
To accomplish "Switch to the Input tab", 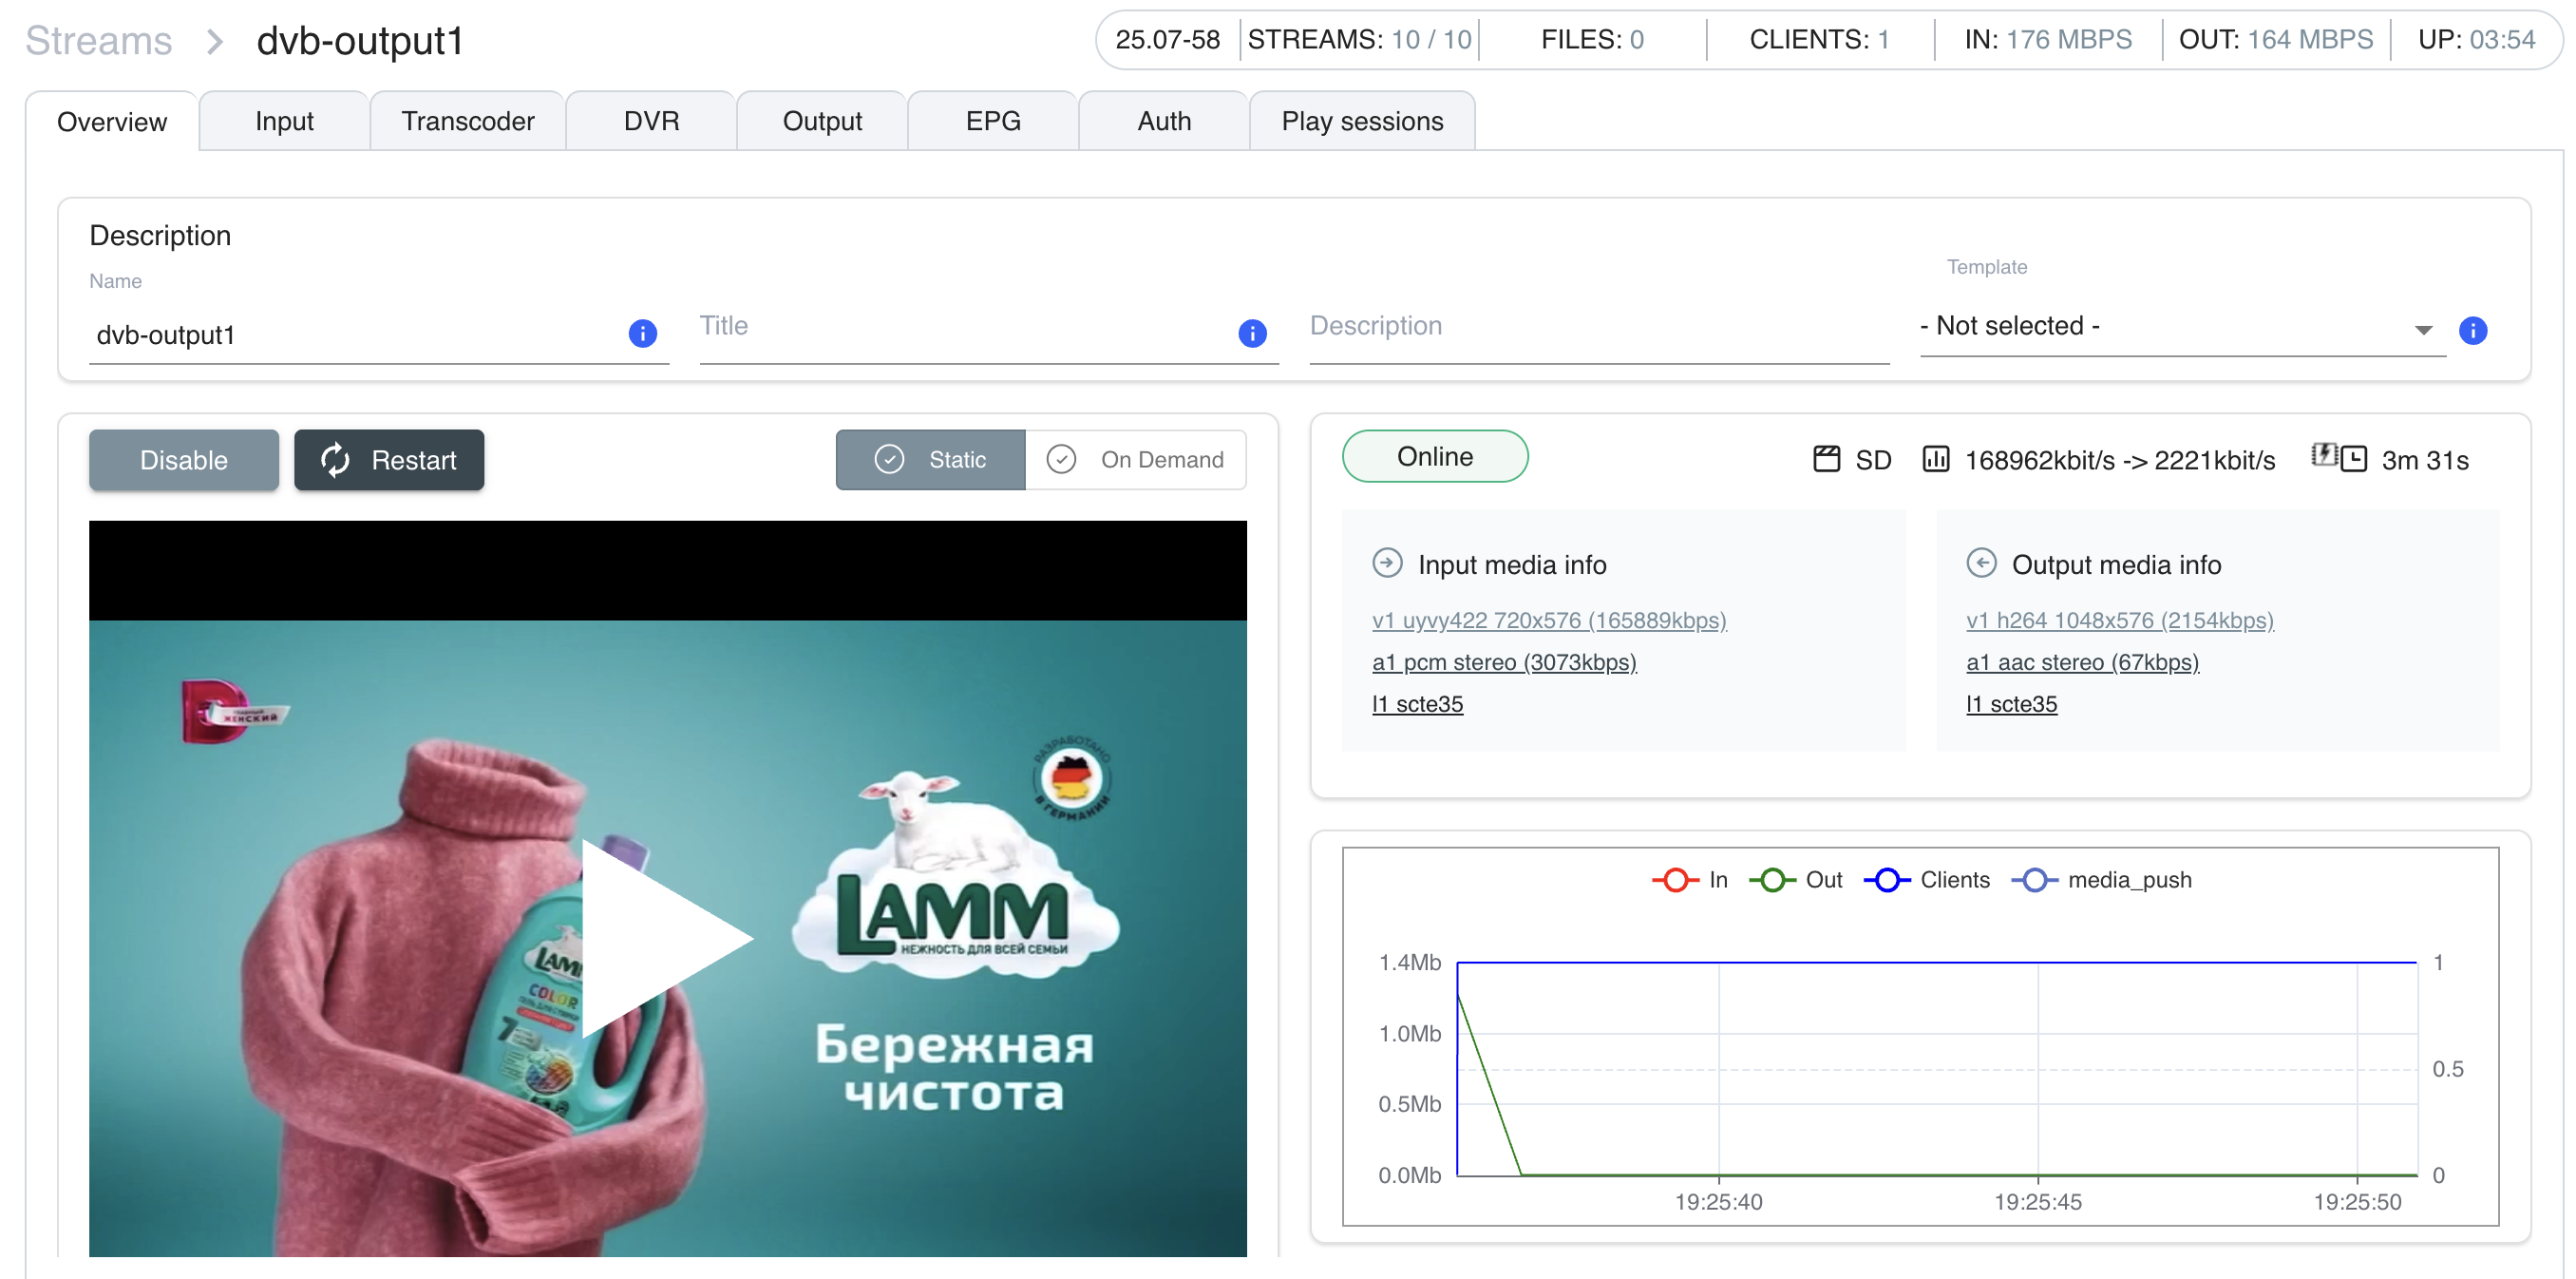I will (284, 121).
